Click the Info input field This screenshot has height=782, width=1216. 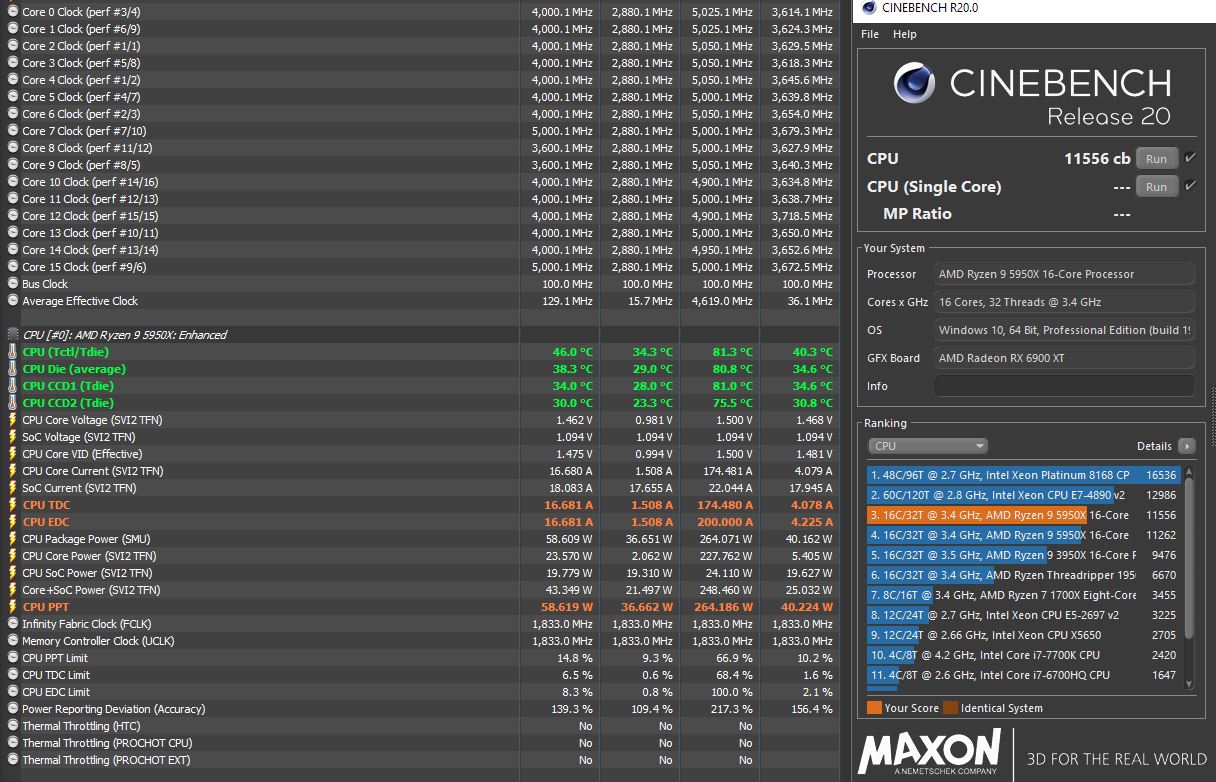pyautogui.click(x=1064, y=386)
